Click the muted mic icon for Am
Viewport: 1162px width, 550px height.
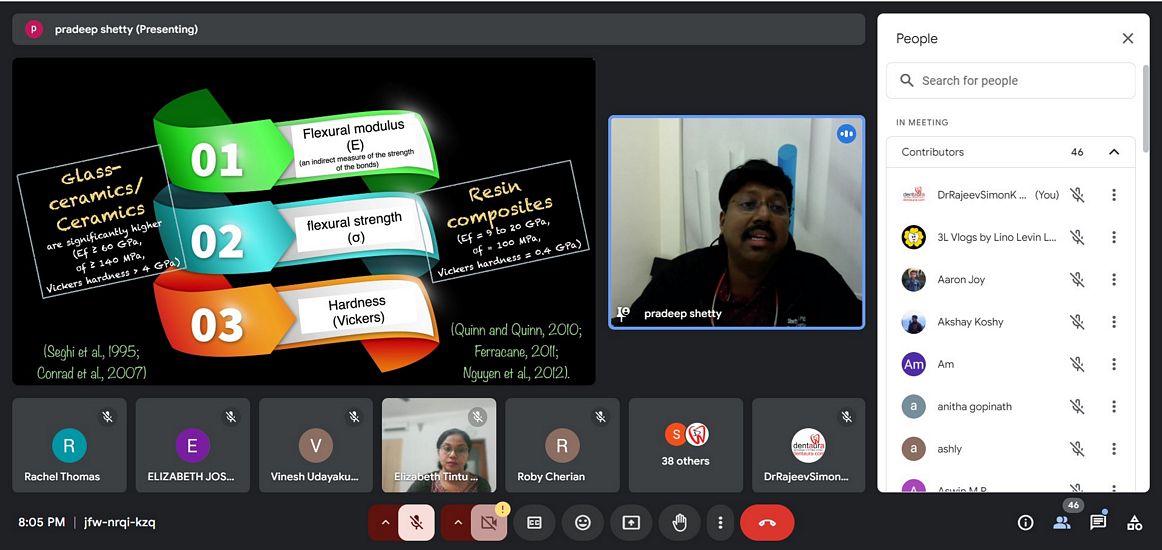[x=1078, y=364]
